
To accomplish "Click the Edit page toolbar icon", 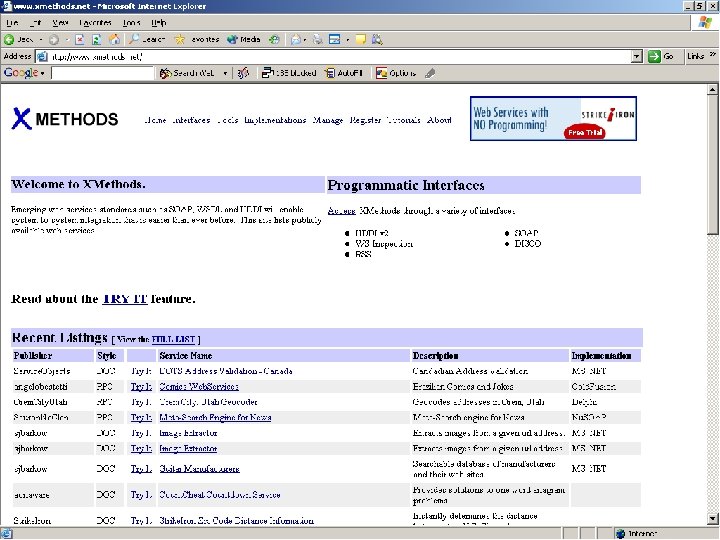I will 335,39.
